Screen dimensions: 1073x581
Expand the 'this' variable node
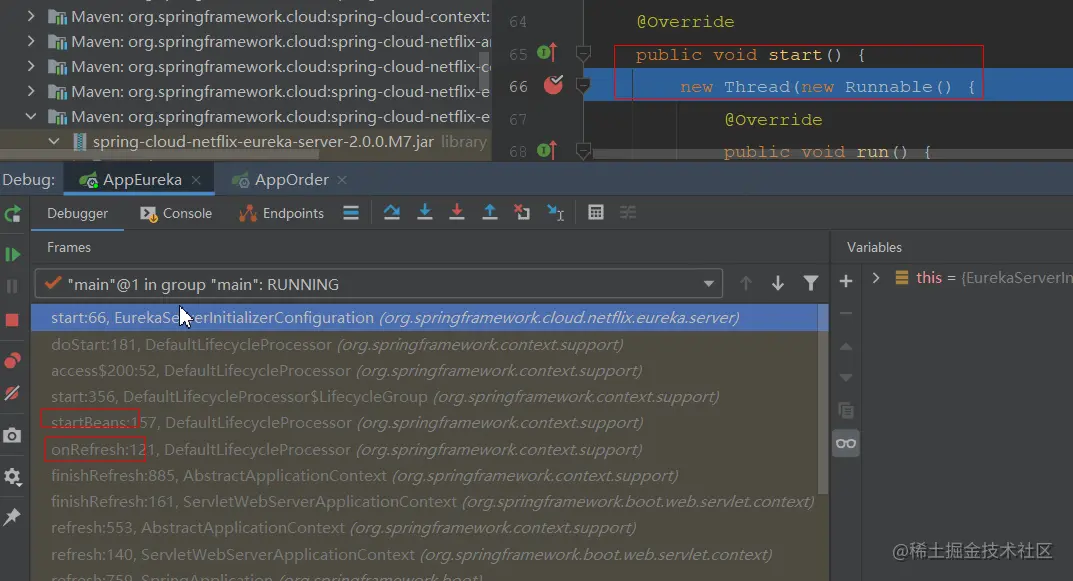point(876,278)
